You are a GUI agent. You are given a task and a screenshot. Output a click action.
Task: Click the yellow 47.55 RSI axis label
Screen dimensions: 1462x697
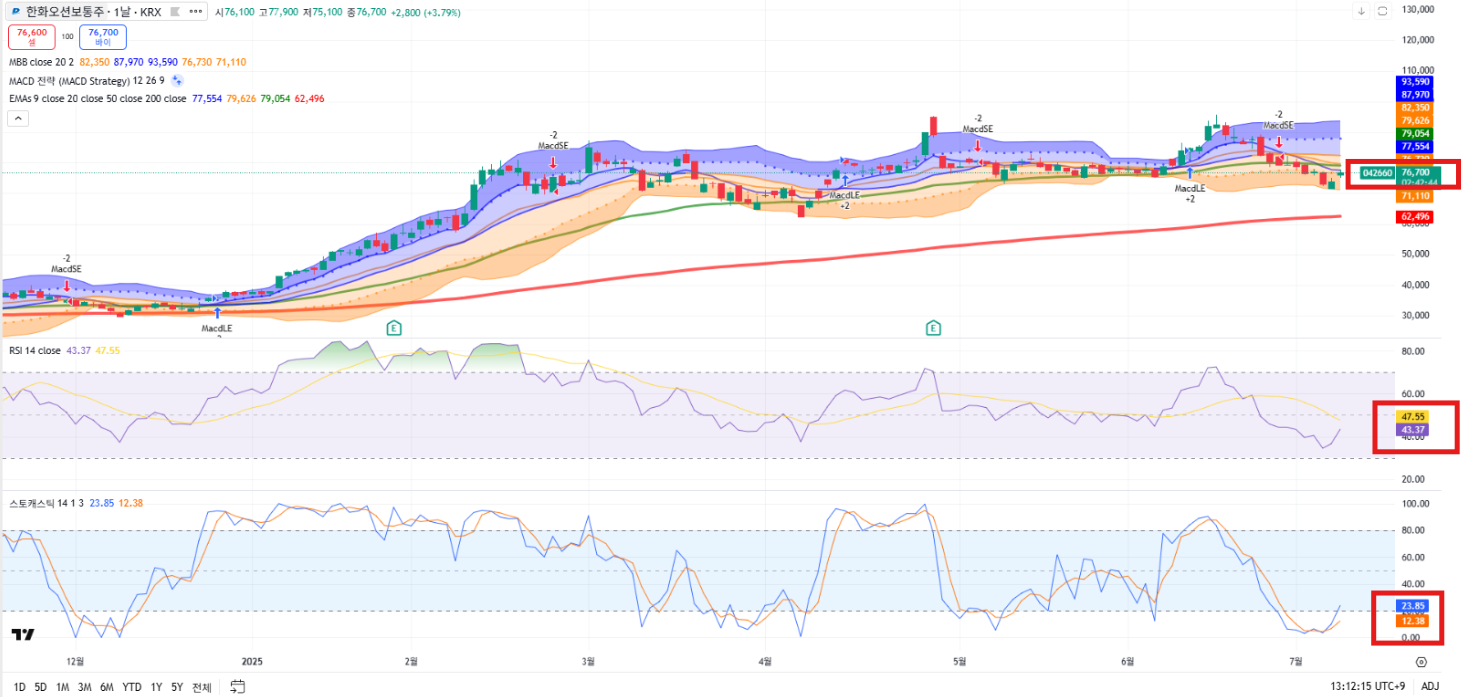(1413, 416)
